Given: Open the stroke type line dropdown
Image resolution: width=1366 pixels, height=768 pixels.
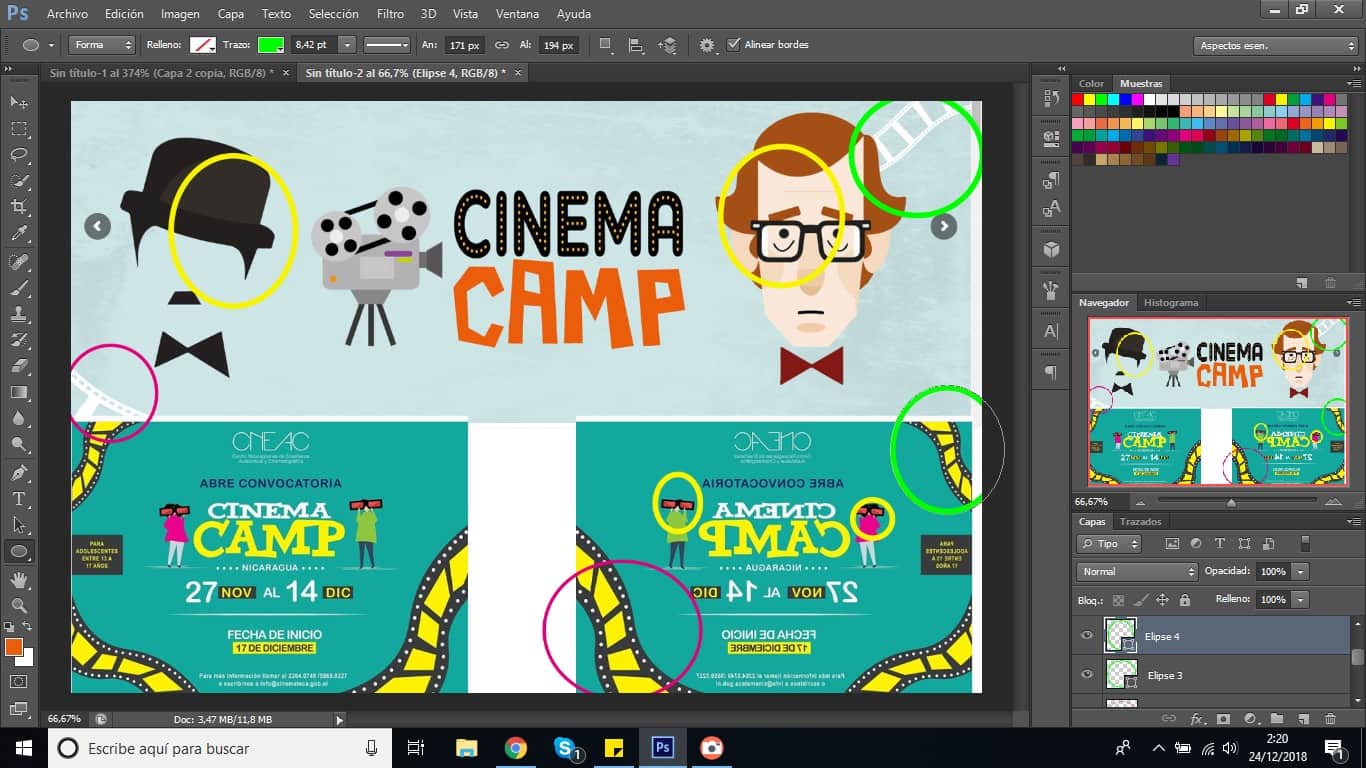Looking at the screenshot, I should [387, 45].
